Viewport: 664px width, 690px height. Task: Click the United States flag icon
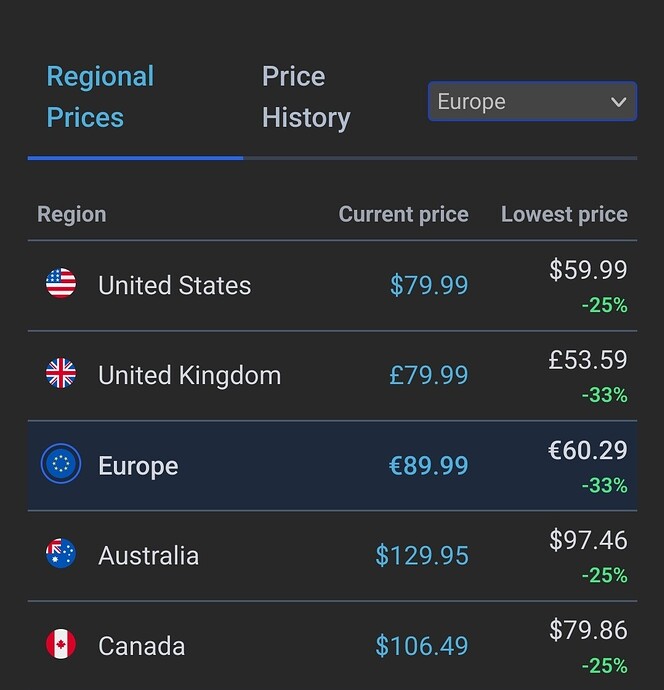click(x=61, y=283)
